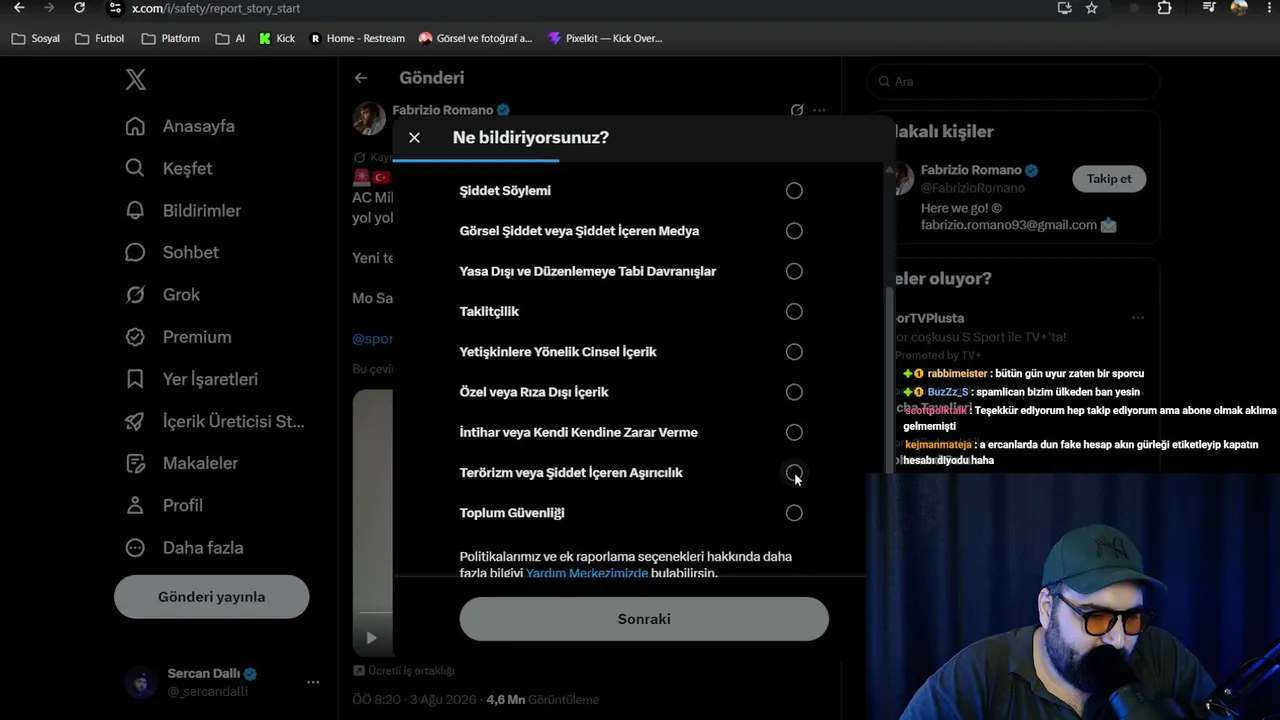Click the report dialog scrollbar
The image size is (1280, 720).
tap(889, 380)
